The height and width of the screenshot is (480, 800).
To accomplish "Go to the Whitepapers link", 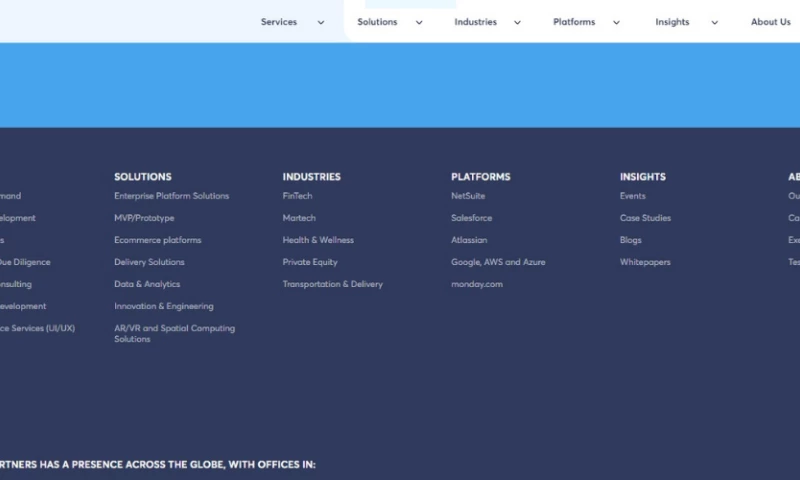I will point(645,262).
